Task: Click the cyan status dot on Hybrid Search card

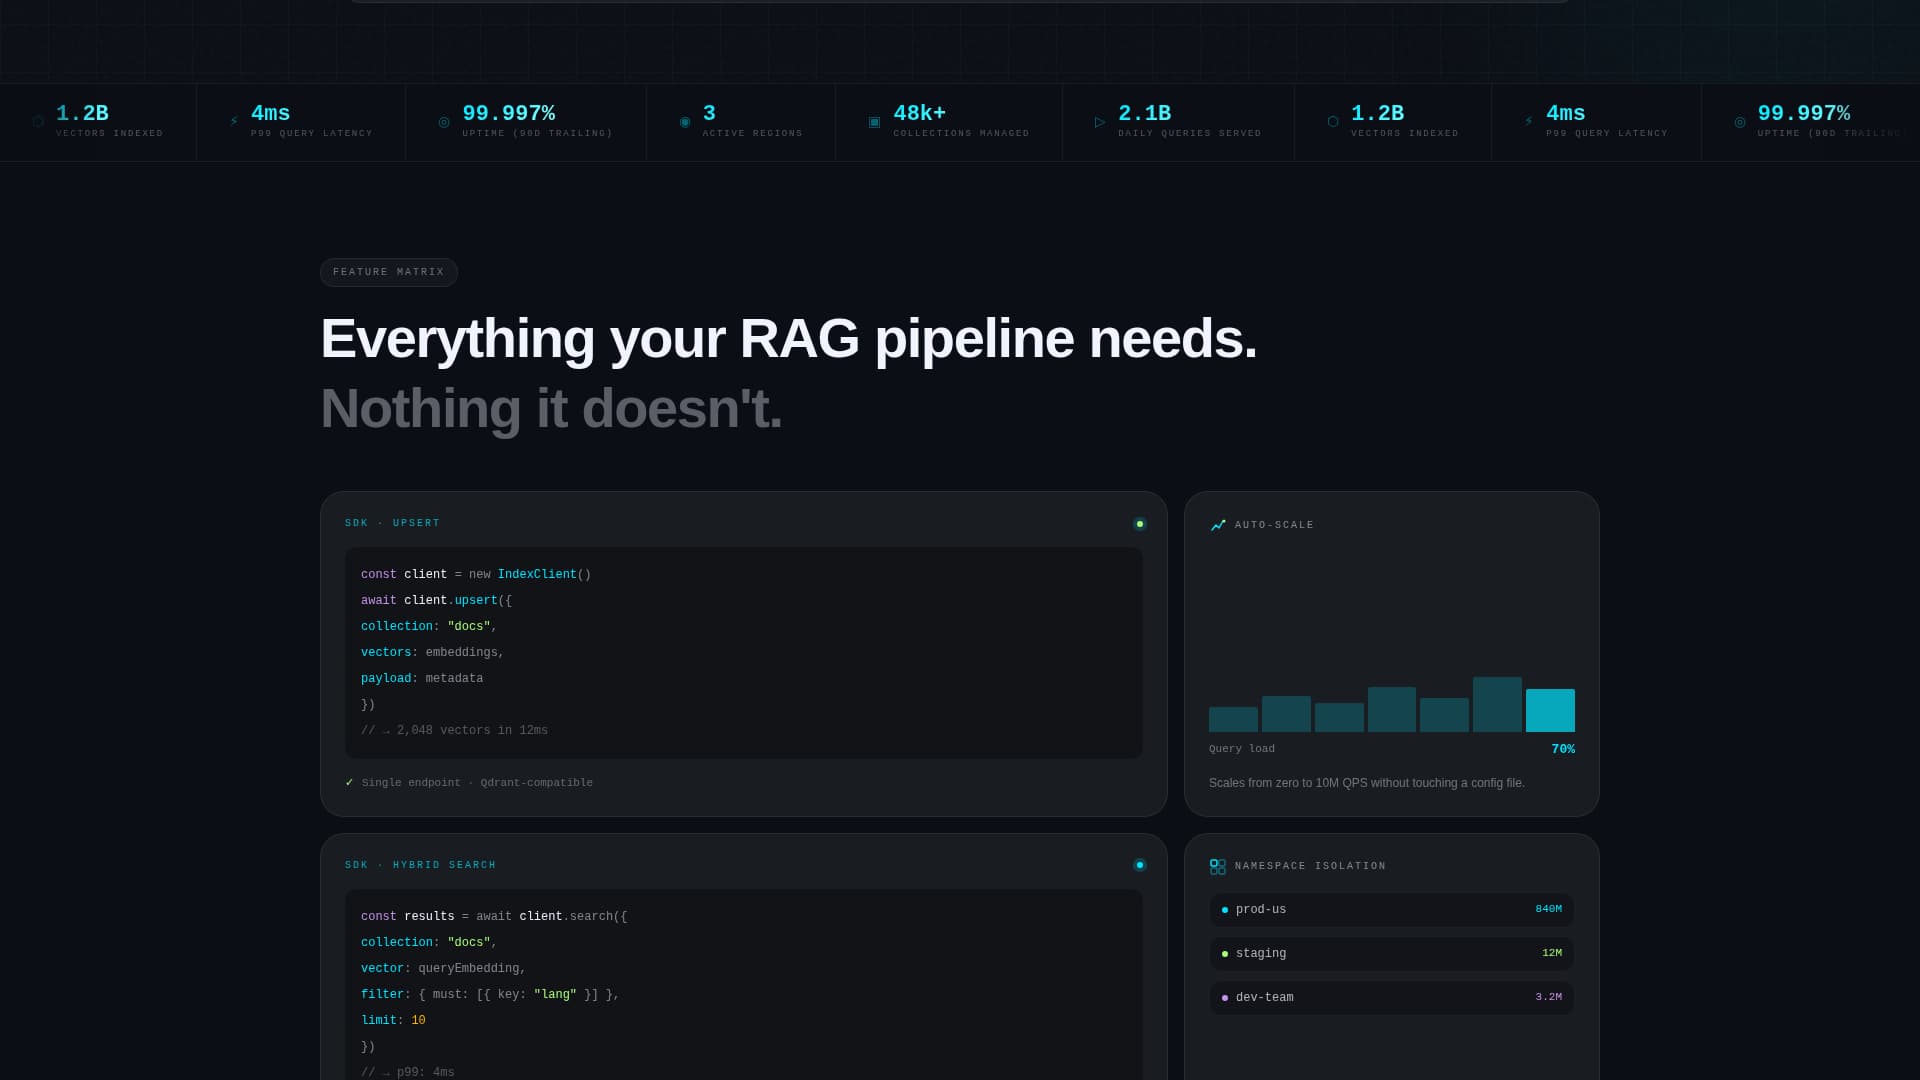Action: coord(1139,865)
